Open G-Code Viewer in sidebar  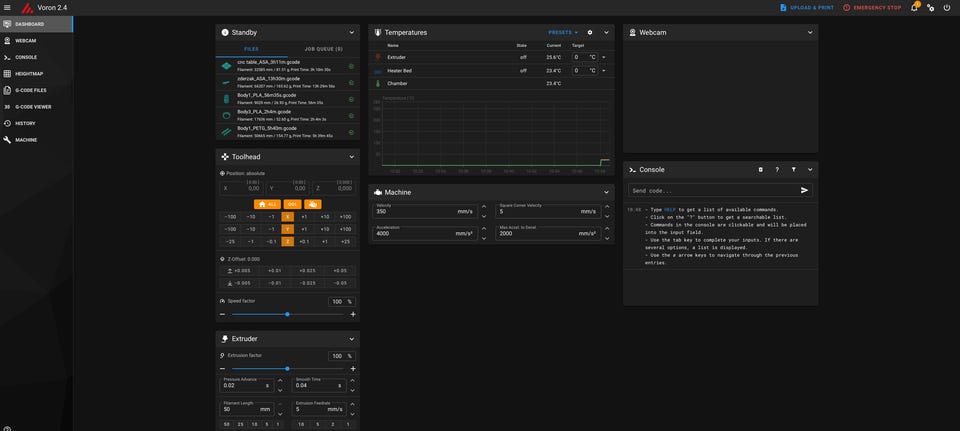pos(37,107)
